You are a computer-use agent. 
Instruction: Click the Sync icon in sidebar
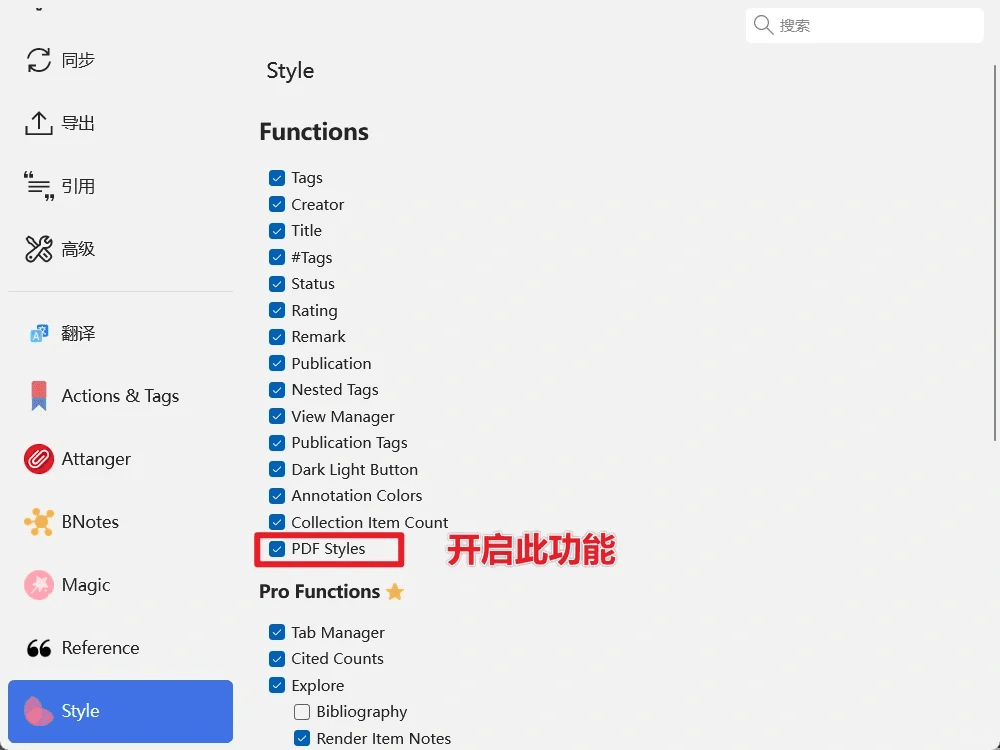point(38,60)
